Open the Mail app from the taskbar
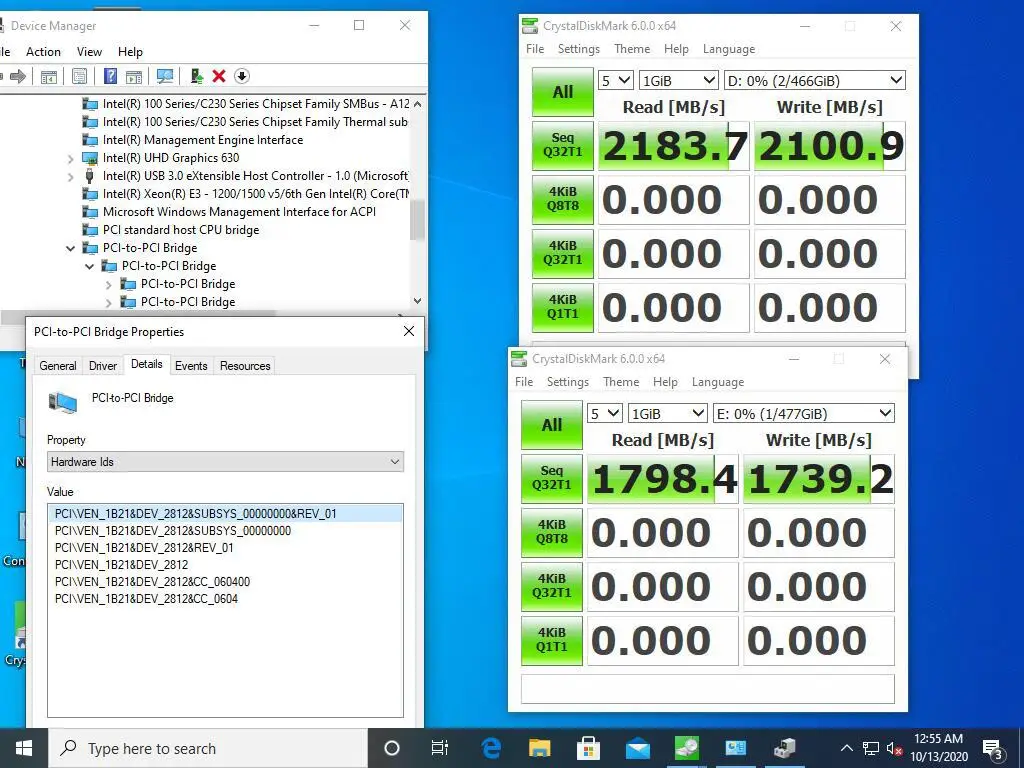The height and width of the screenshot is (768, 1024). pos(638,748)
